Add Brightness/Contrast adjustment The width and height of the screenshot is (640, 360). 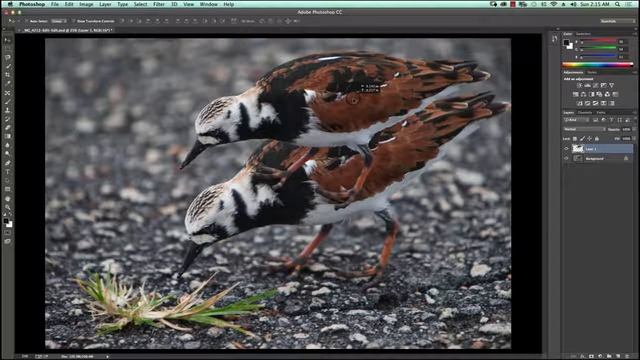[x=579, y=85]
